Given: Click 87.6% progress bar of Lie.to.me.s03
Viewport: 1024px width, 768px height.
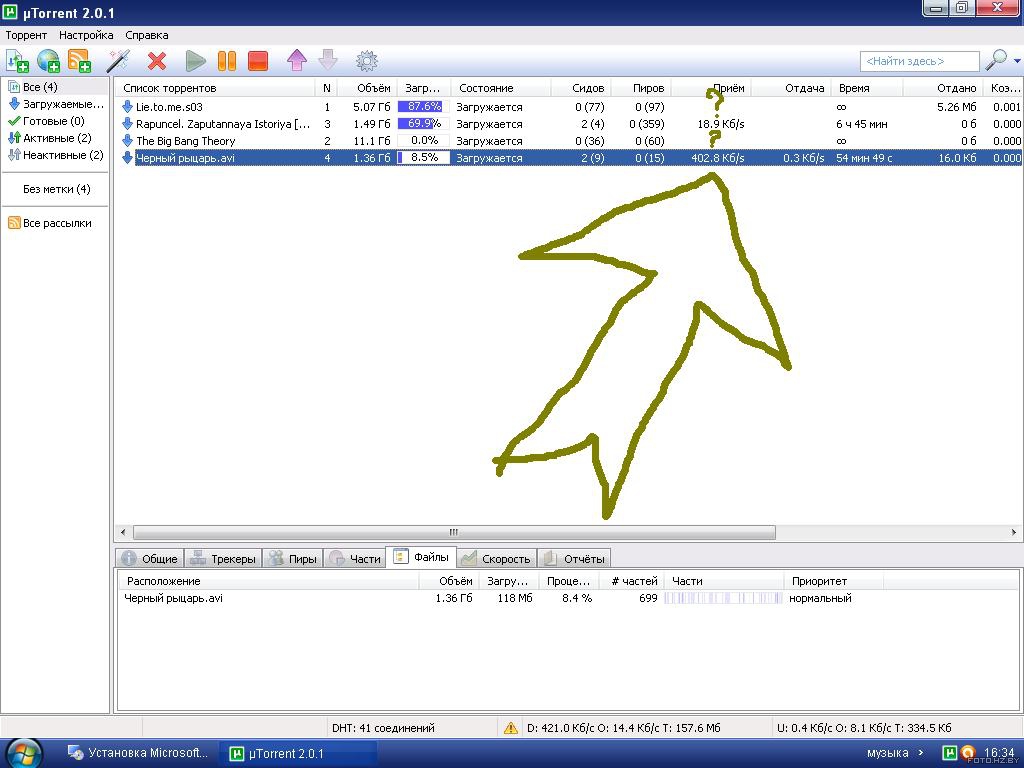Looking at the screenshot, I should [424, 106].
